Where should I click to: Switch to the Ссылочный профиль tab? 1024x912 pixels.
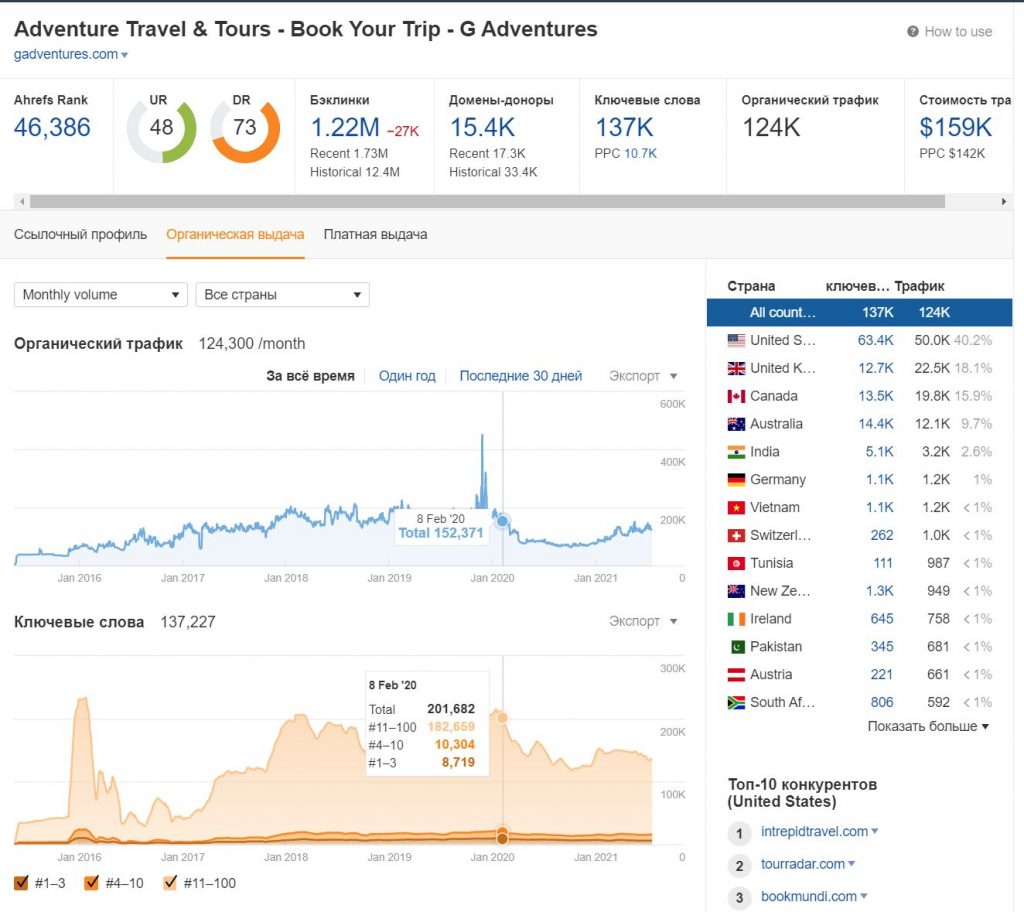pos(80,235)
